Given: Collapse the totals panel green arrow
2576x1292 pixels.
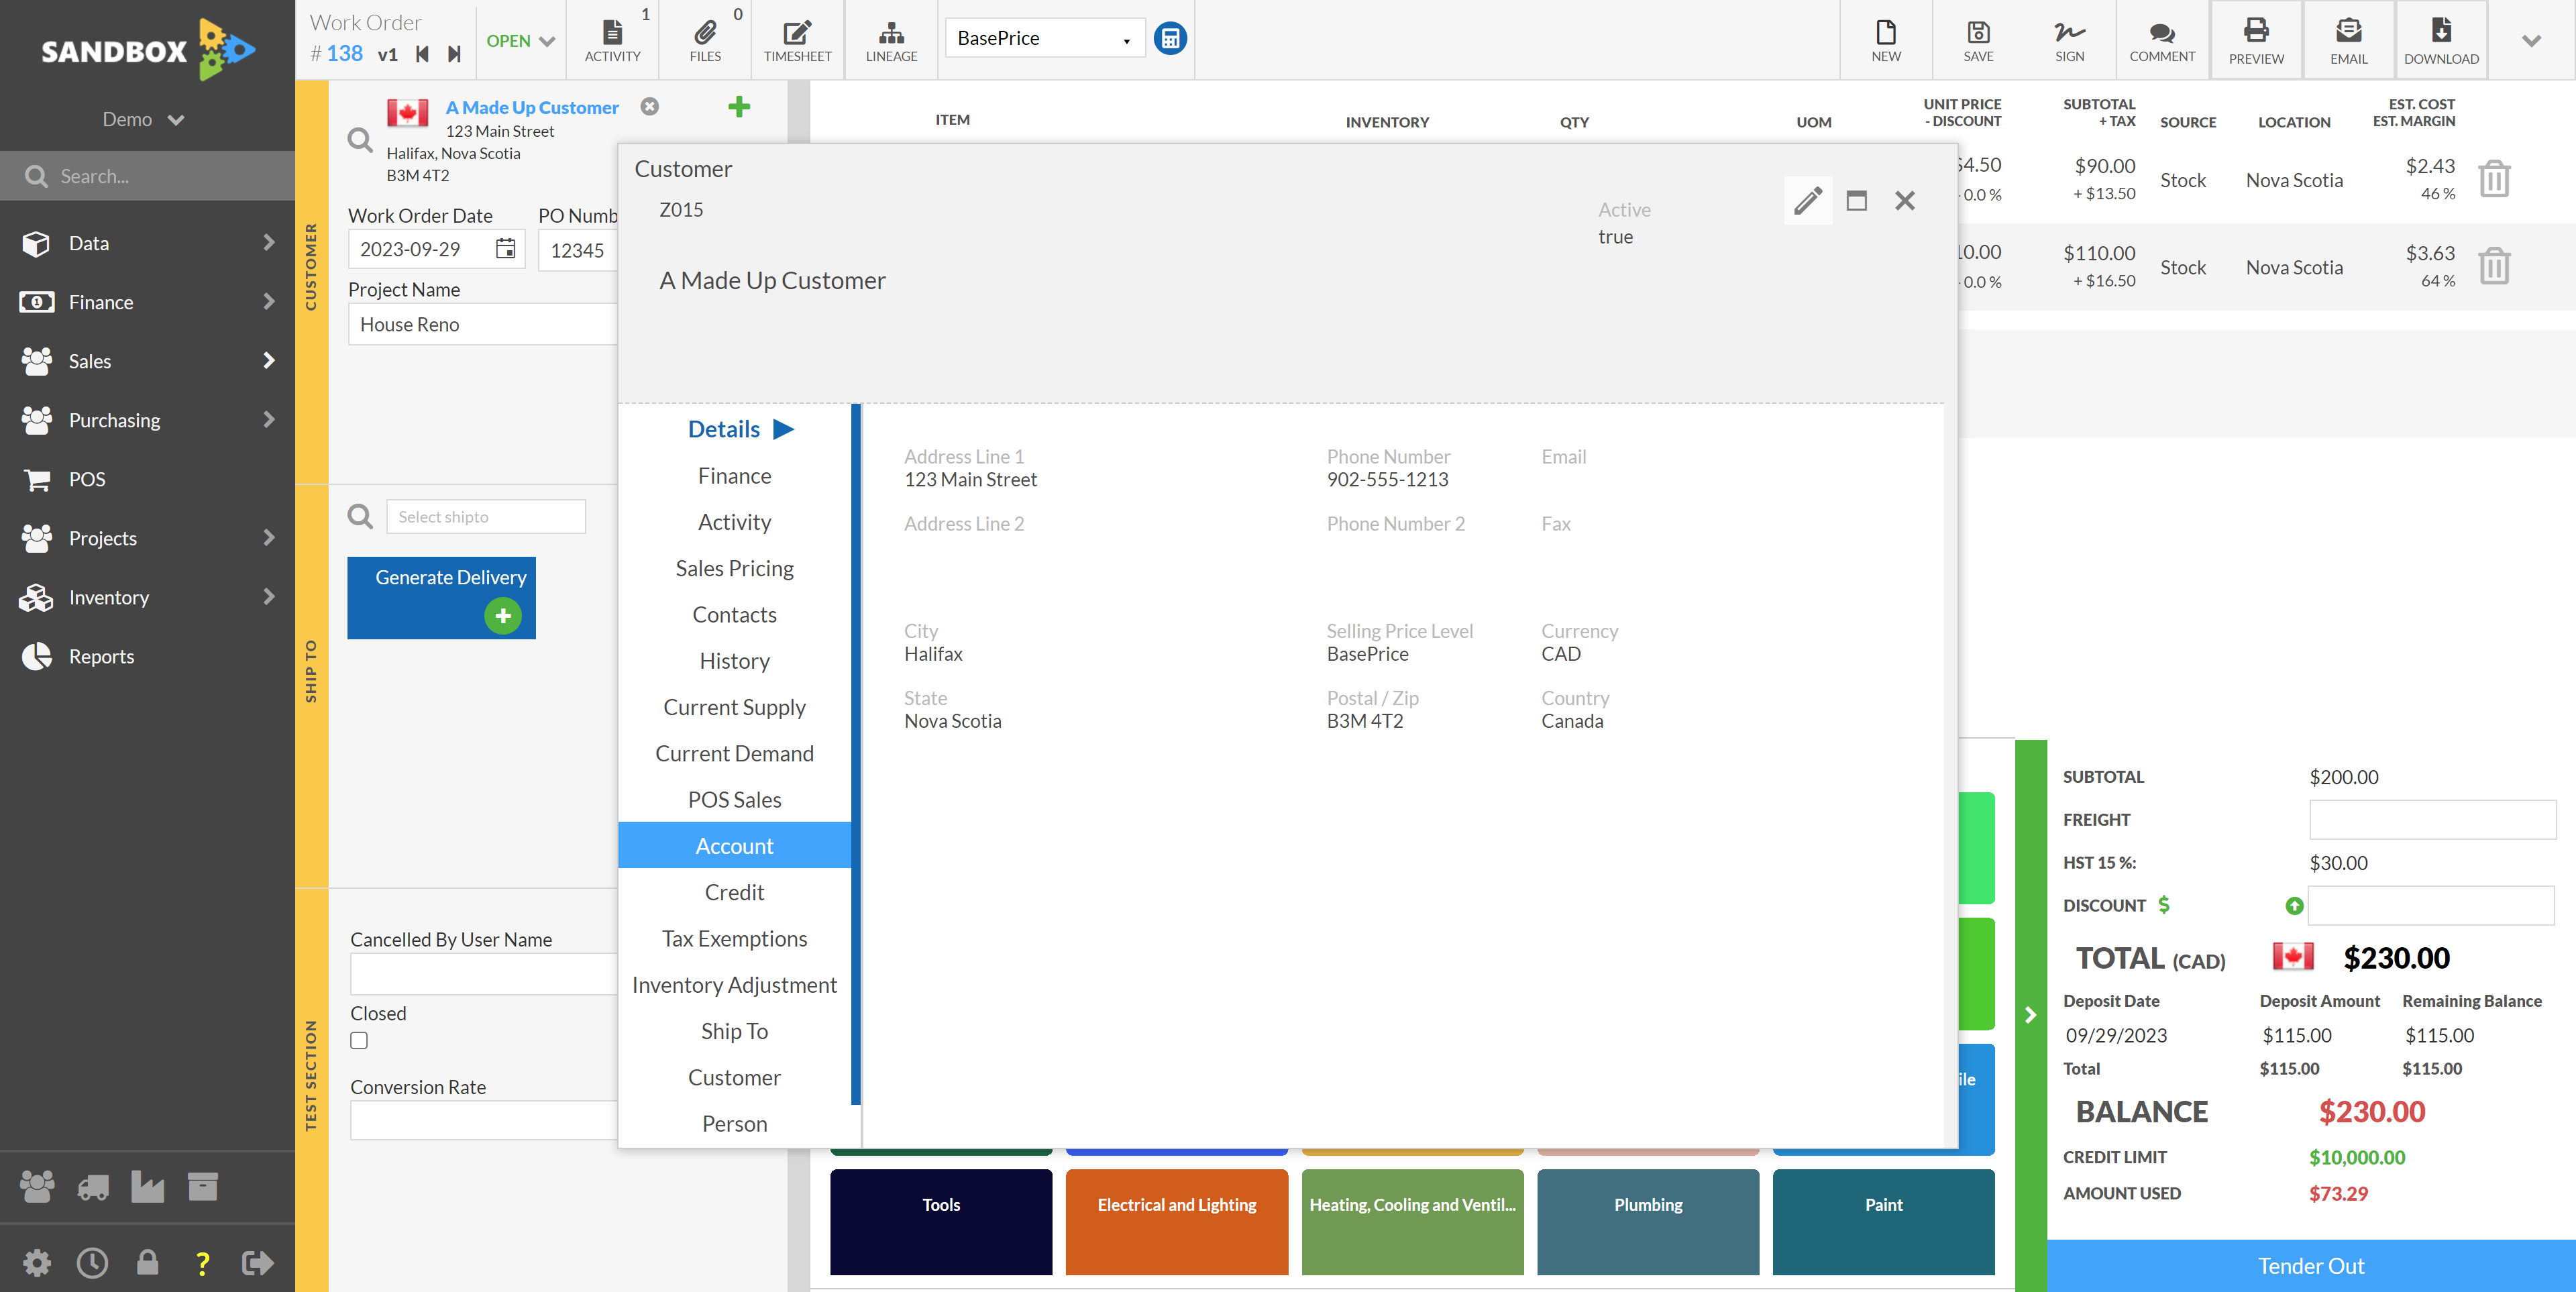Looking at the screenshot, I should pyautogui.click(x=2030, y=1015).
